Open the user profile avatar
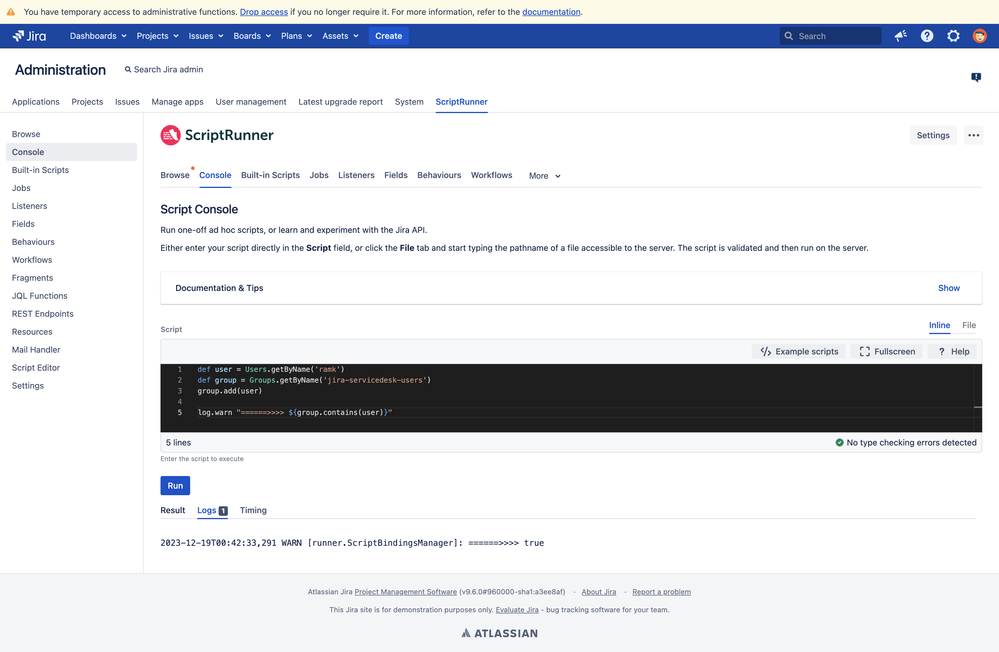 pyautogui.click(x=980, y=36)
